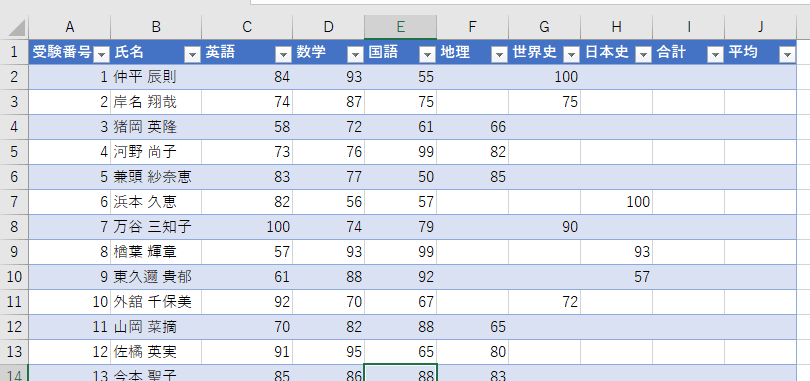Click 国語 score 99 for 河野 尚子
Viewport: 810px width, 381px height.
400,152
